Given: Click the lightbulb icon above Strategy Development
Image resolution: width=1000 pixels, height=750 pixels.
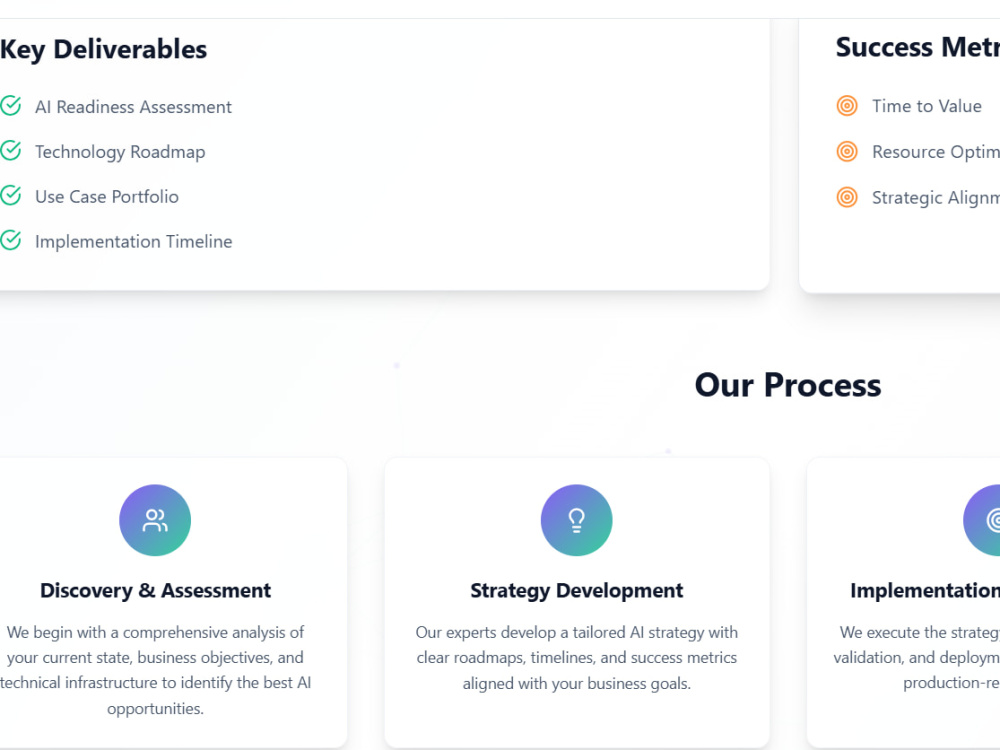Looking at the screenshot, I should [x=577, y=520].
